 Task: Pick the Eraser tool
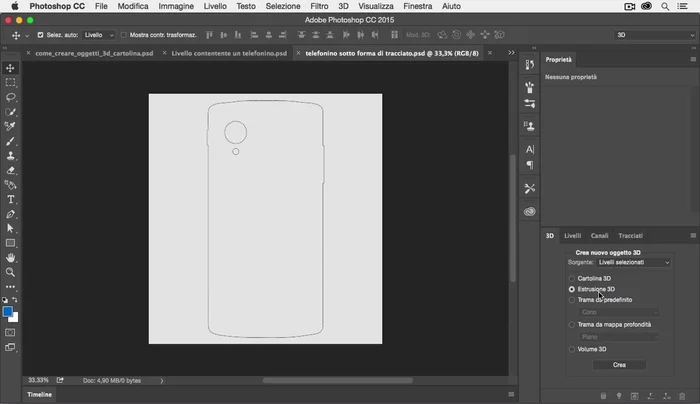(11, 170)
